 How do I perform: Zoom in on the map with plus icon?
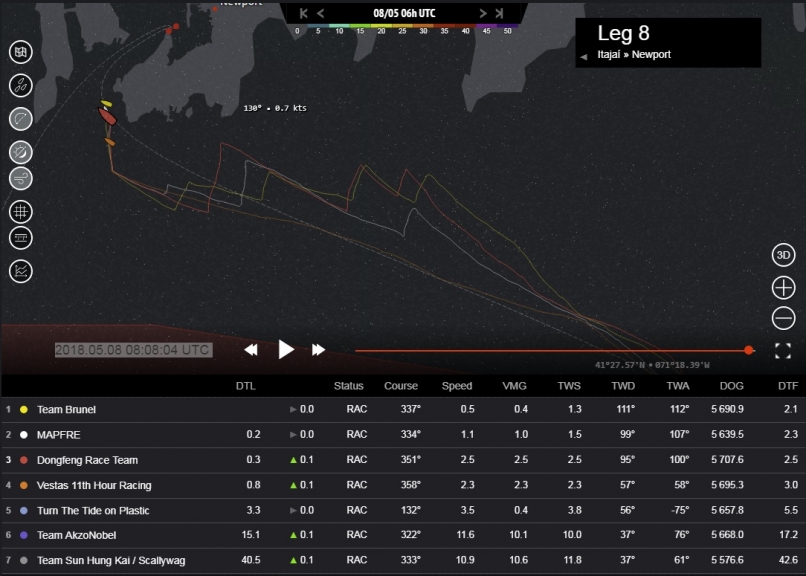tap(783, 288)
